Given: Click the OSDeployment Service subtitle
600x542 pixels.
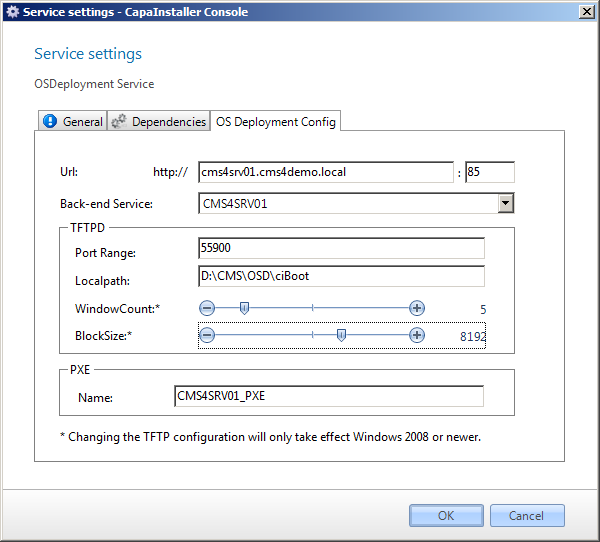Looking at the screenshot, I should tap(94, 84).
